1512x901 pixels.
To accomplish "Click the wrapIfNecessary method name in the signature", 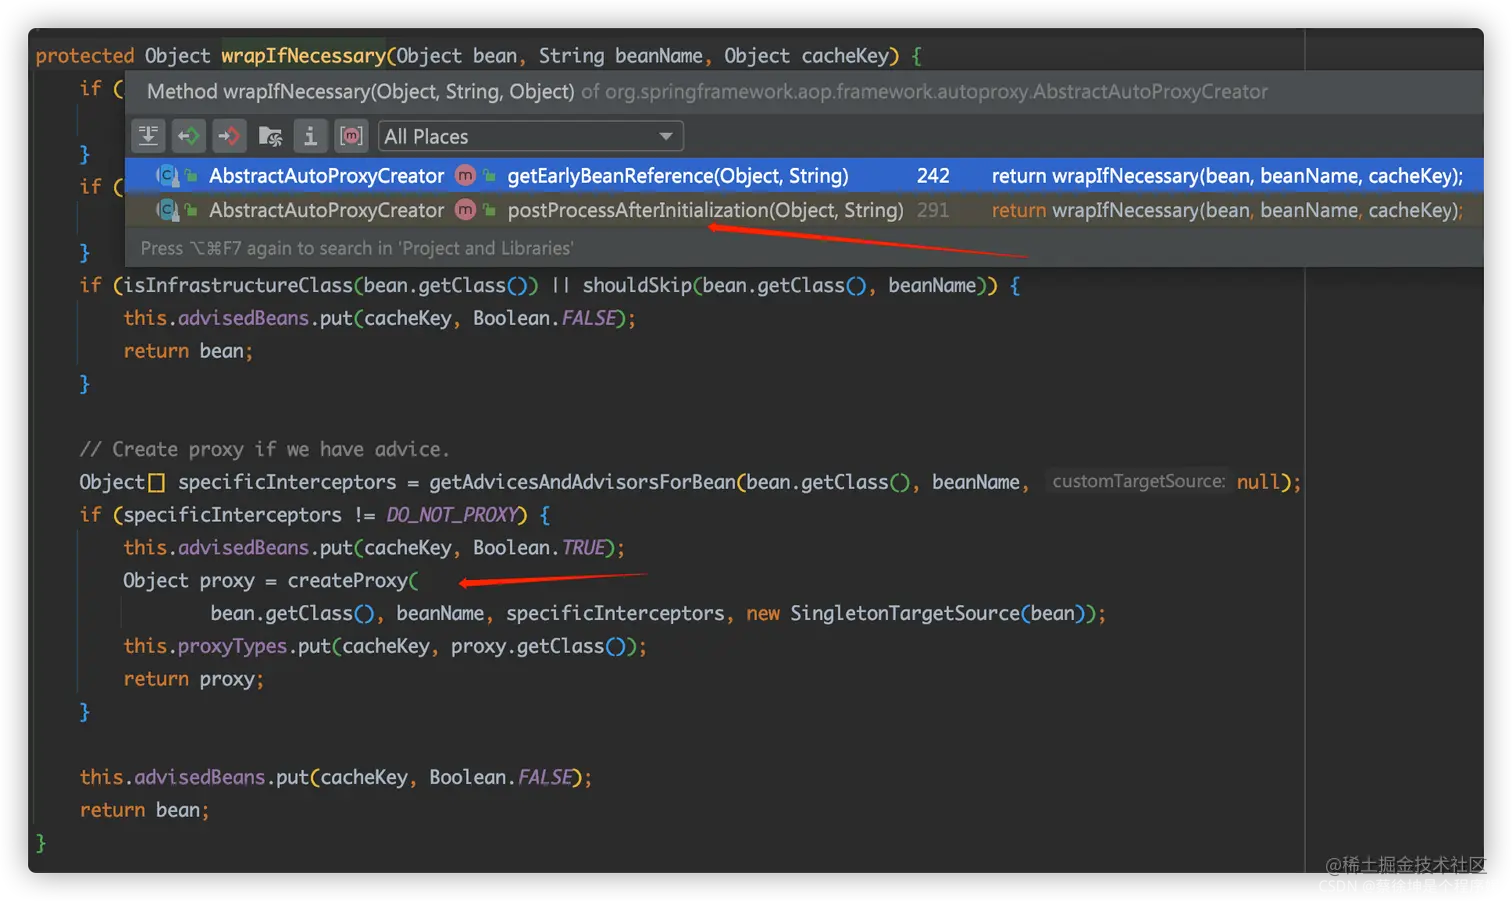I will [x=303, y=56].
